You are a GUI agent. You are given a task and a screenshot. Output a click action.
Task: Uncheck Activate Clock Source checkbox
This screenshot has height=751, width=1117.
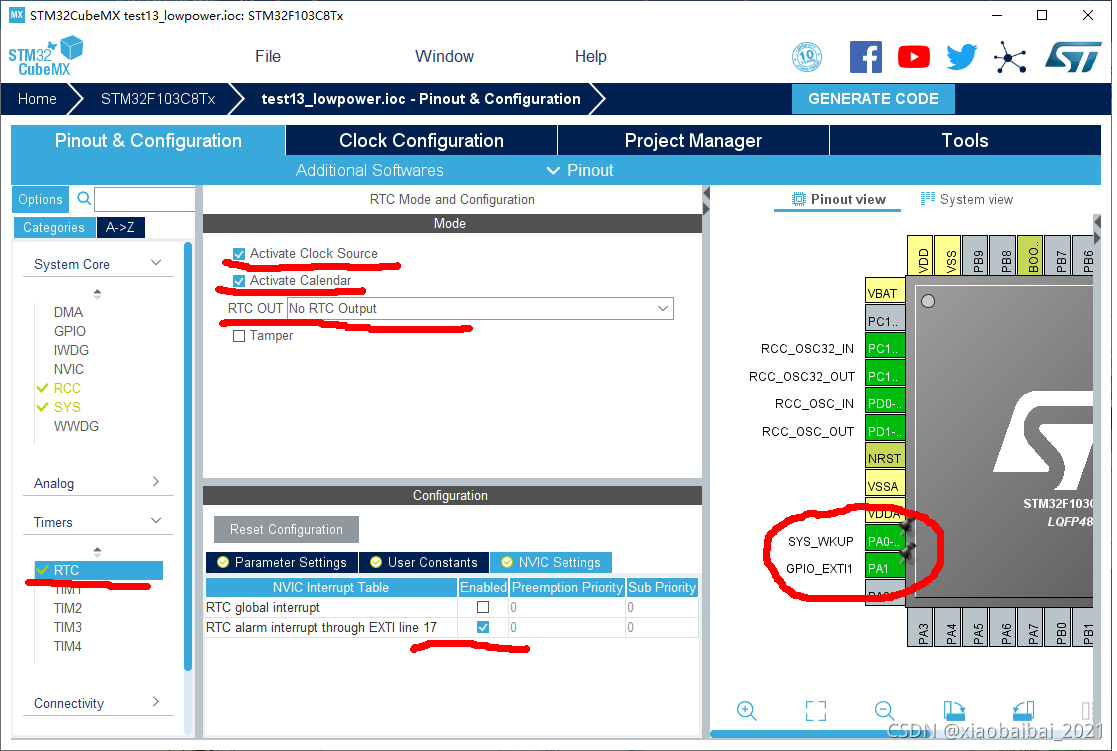pyautogui.click(x=239, y=254)
